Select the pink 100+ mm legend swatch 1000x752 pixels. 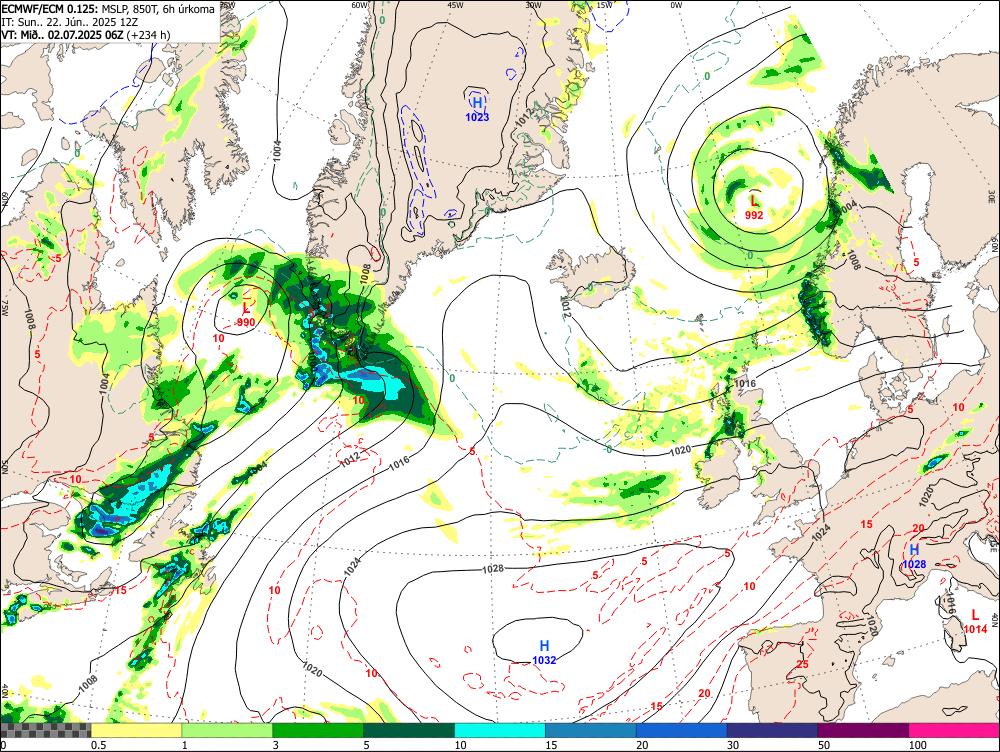point(954,730)
